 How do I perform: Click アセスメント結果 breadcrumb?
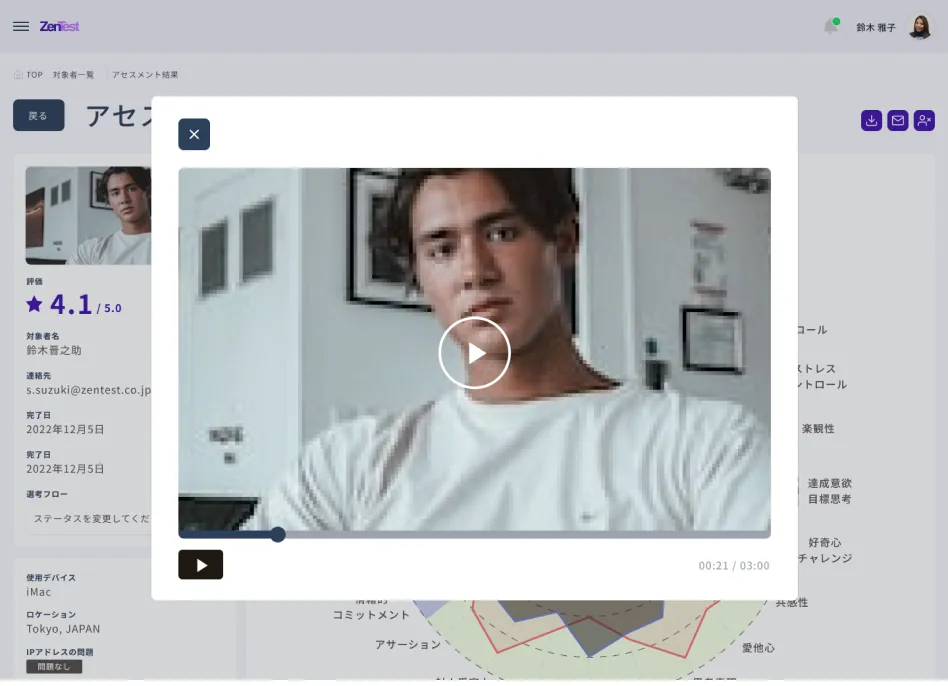click(145, 75)
